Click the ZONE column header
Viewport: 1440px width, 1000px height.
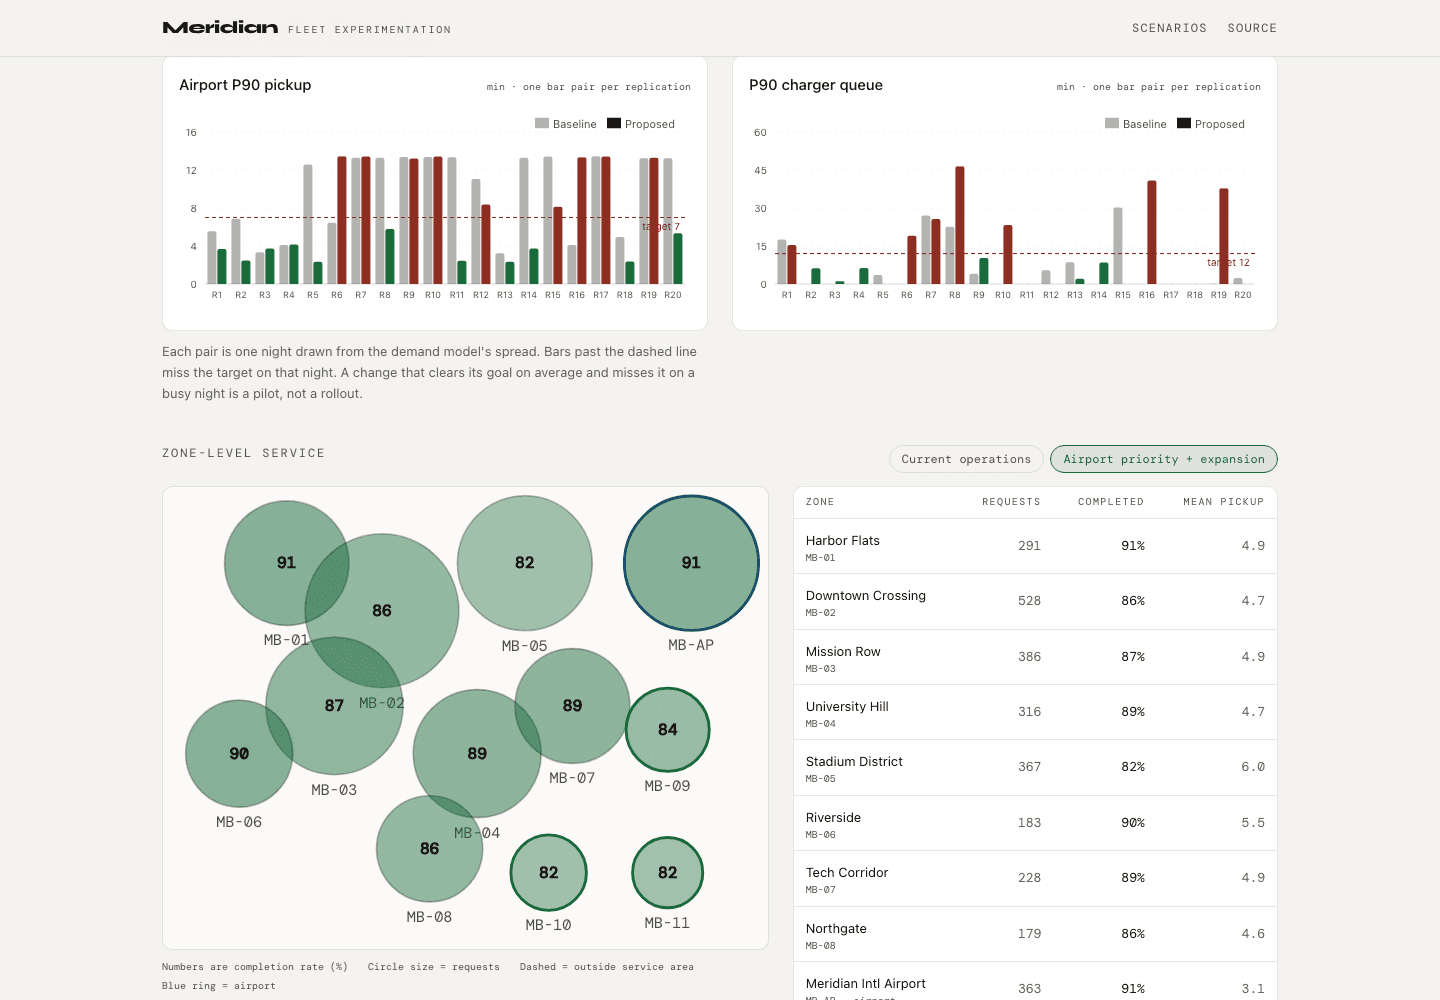820,502
